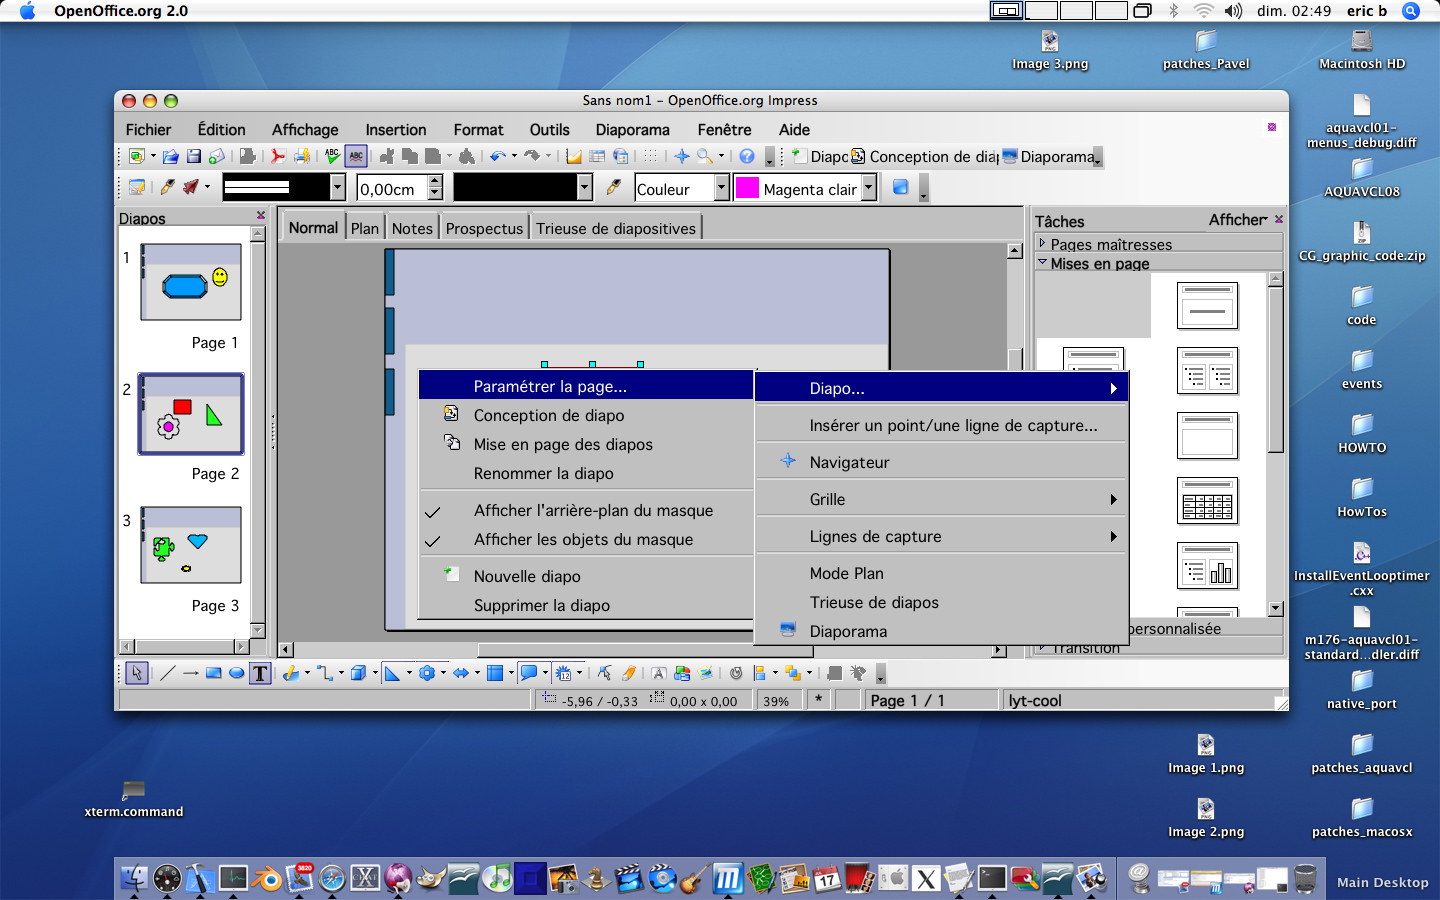Screen dimensions: 1440x900
Task: Open the line style dropdown
Action: [337, 187]
